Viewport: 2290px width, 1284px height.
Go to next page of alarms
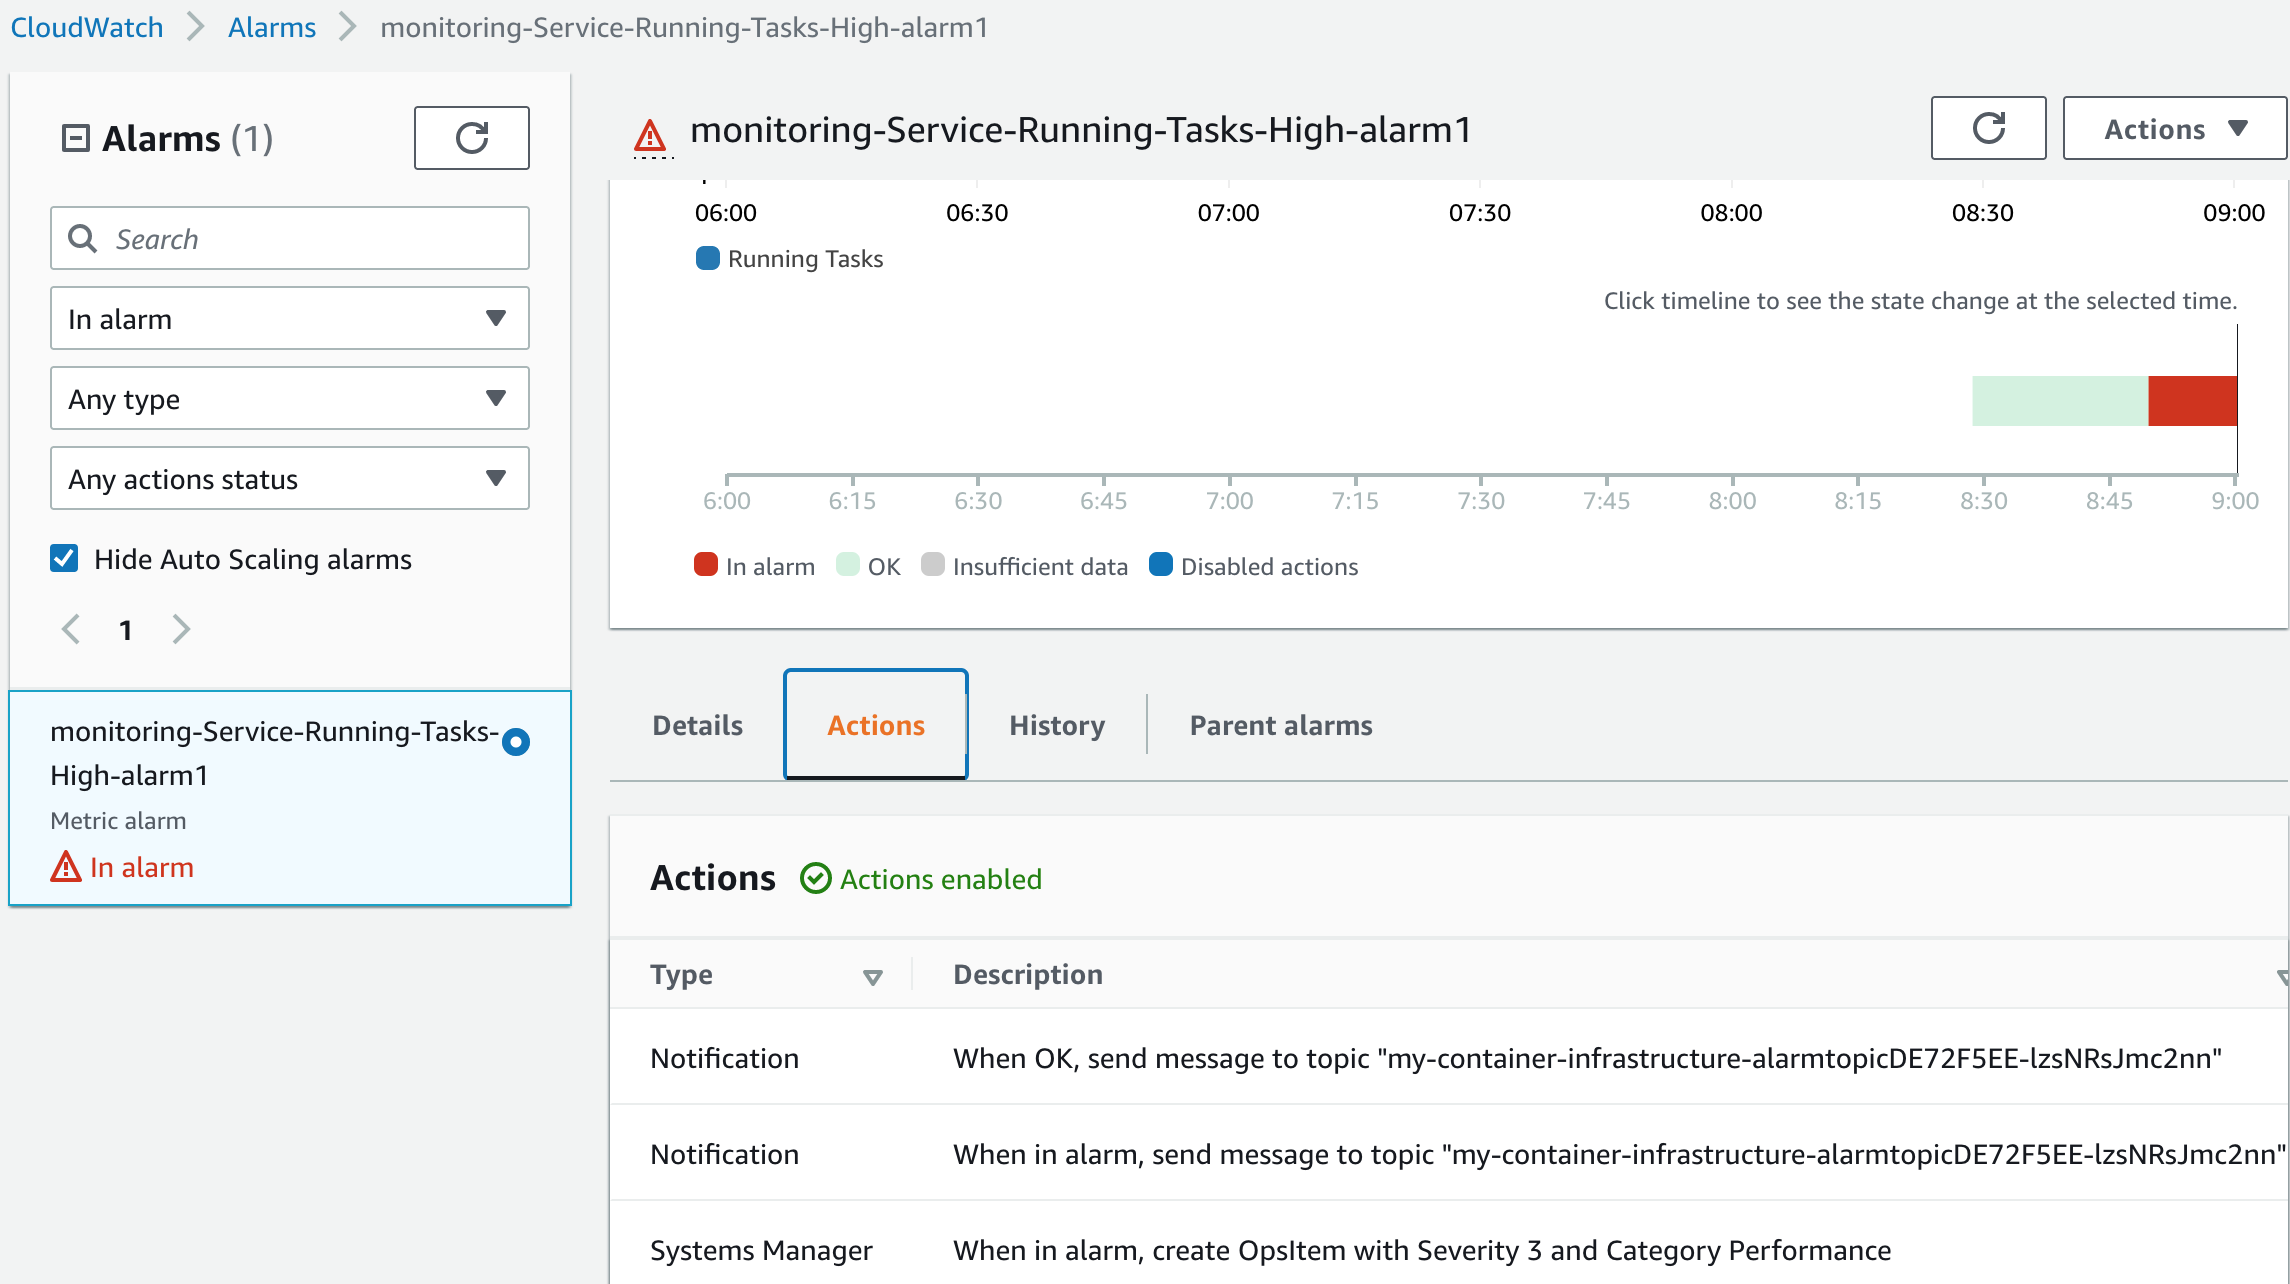(181, 629)
